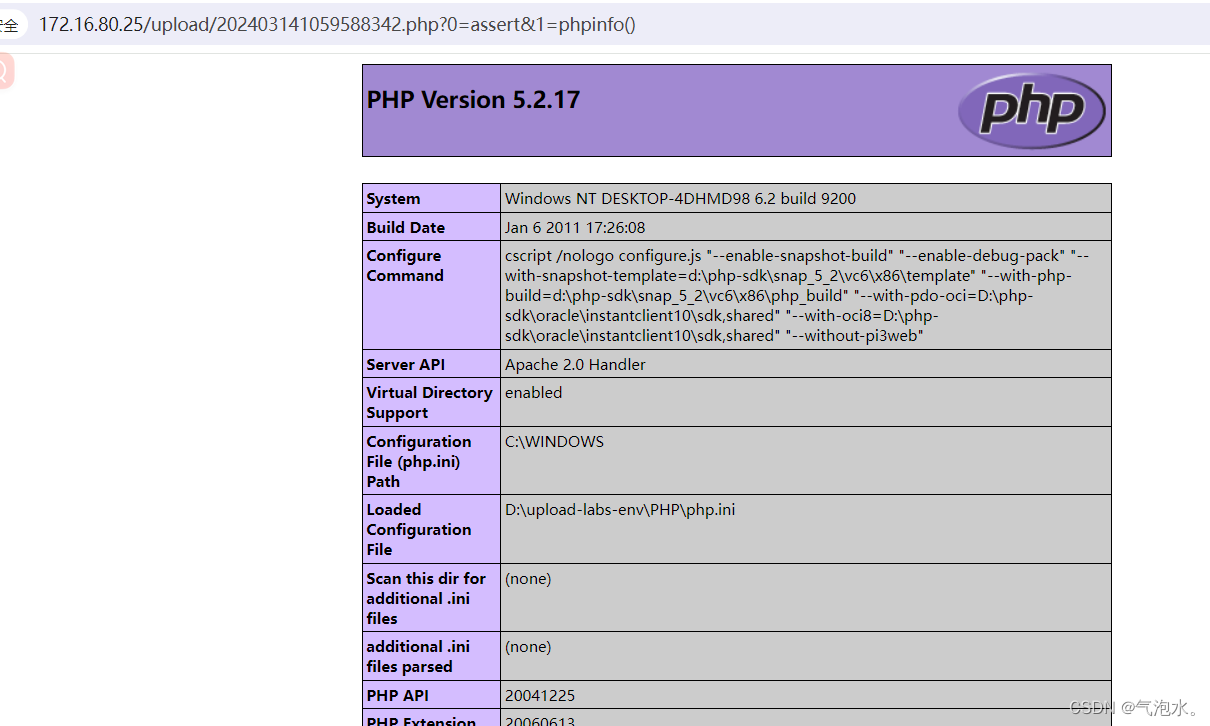Select the (none) value for Scan this dir
This screenshot has height=726, width=1210.
528,578
